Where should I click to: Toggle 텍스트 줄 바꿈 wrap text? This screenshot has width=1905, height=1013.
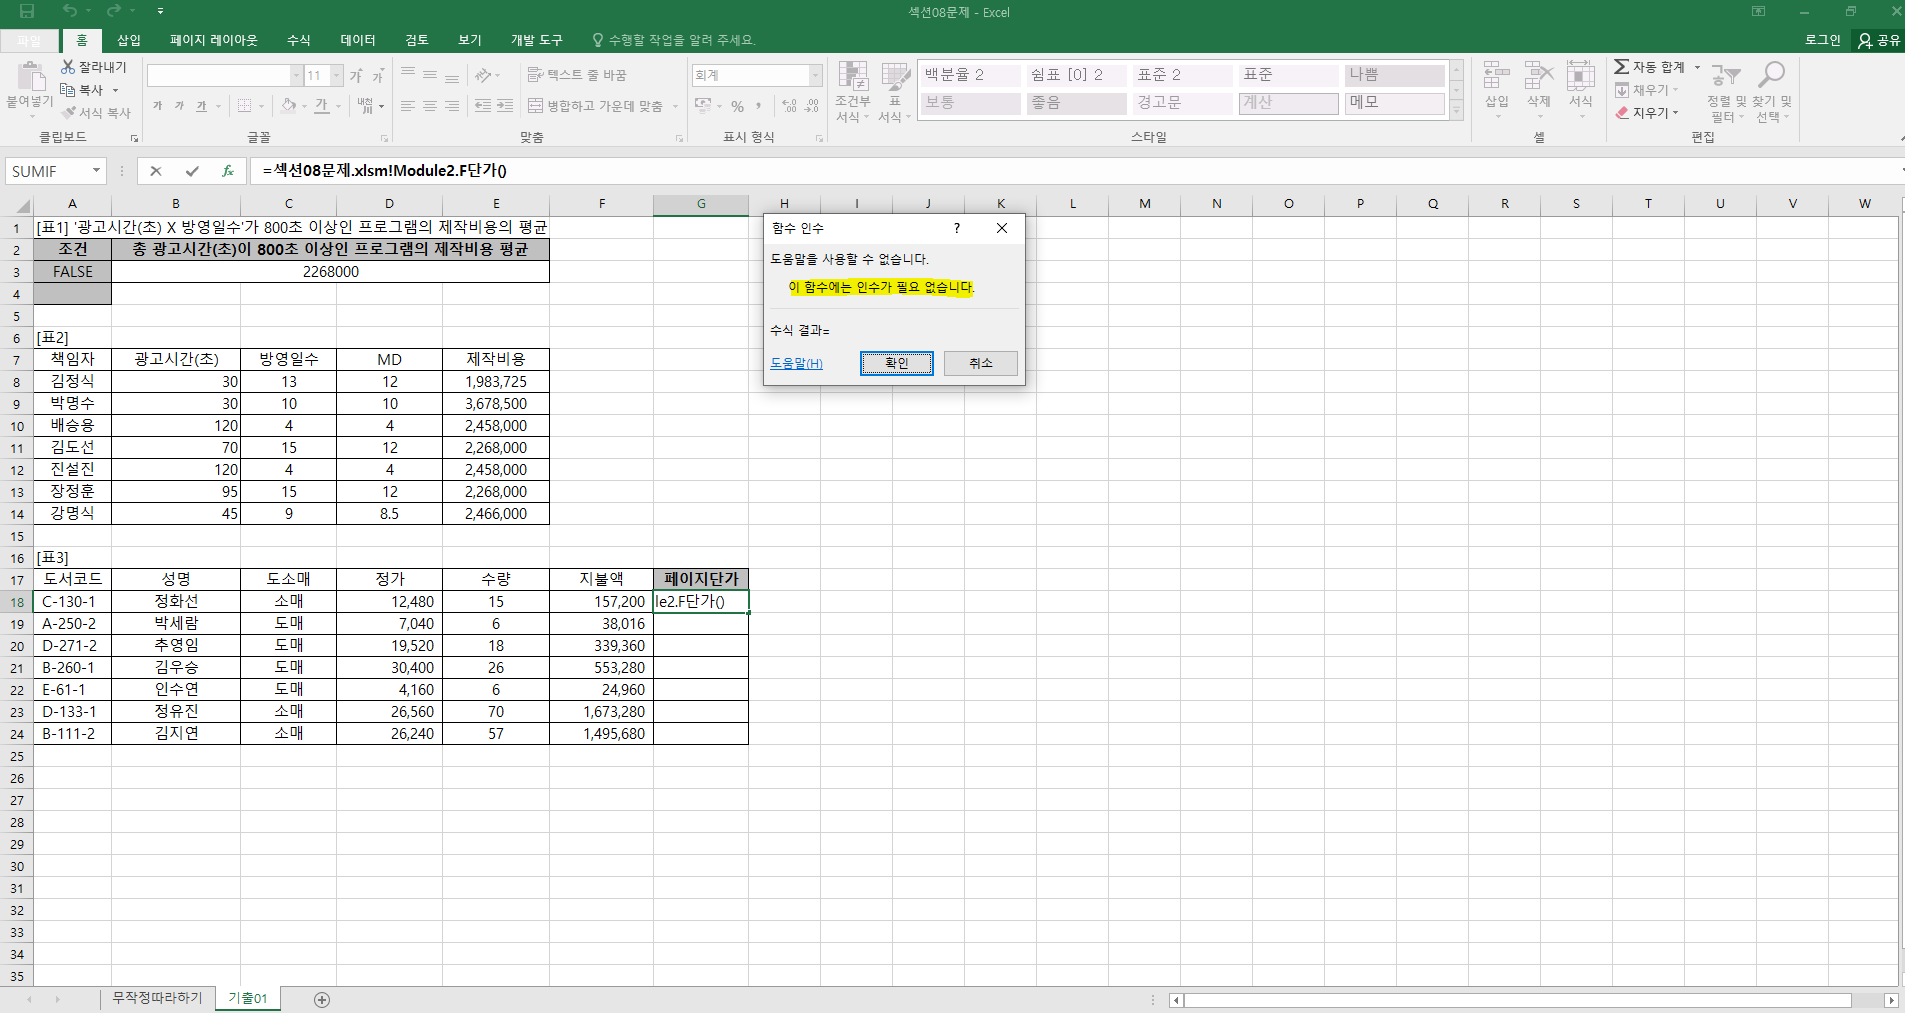pyautogui.click(x=577, y=75)
